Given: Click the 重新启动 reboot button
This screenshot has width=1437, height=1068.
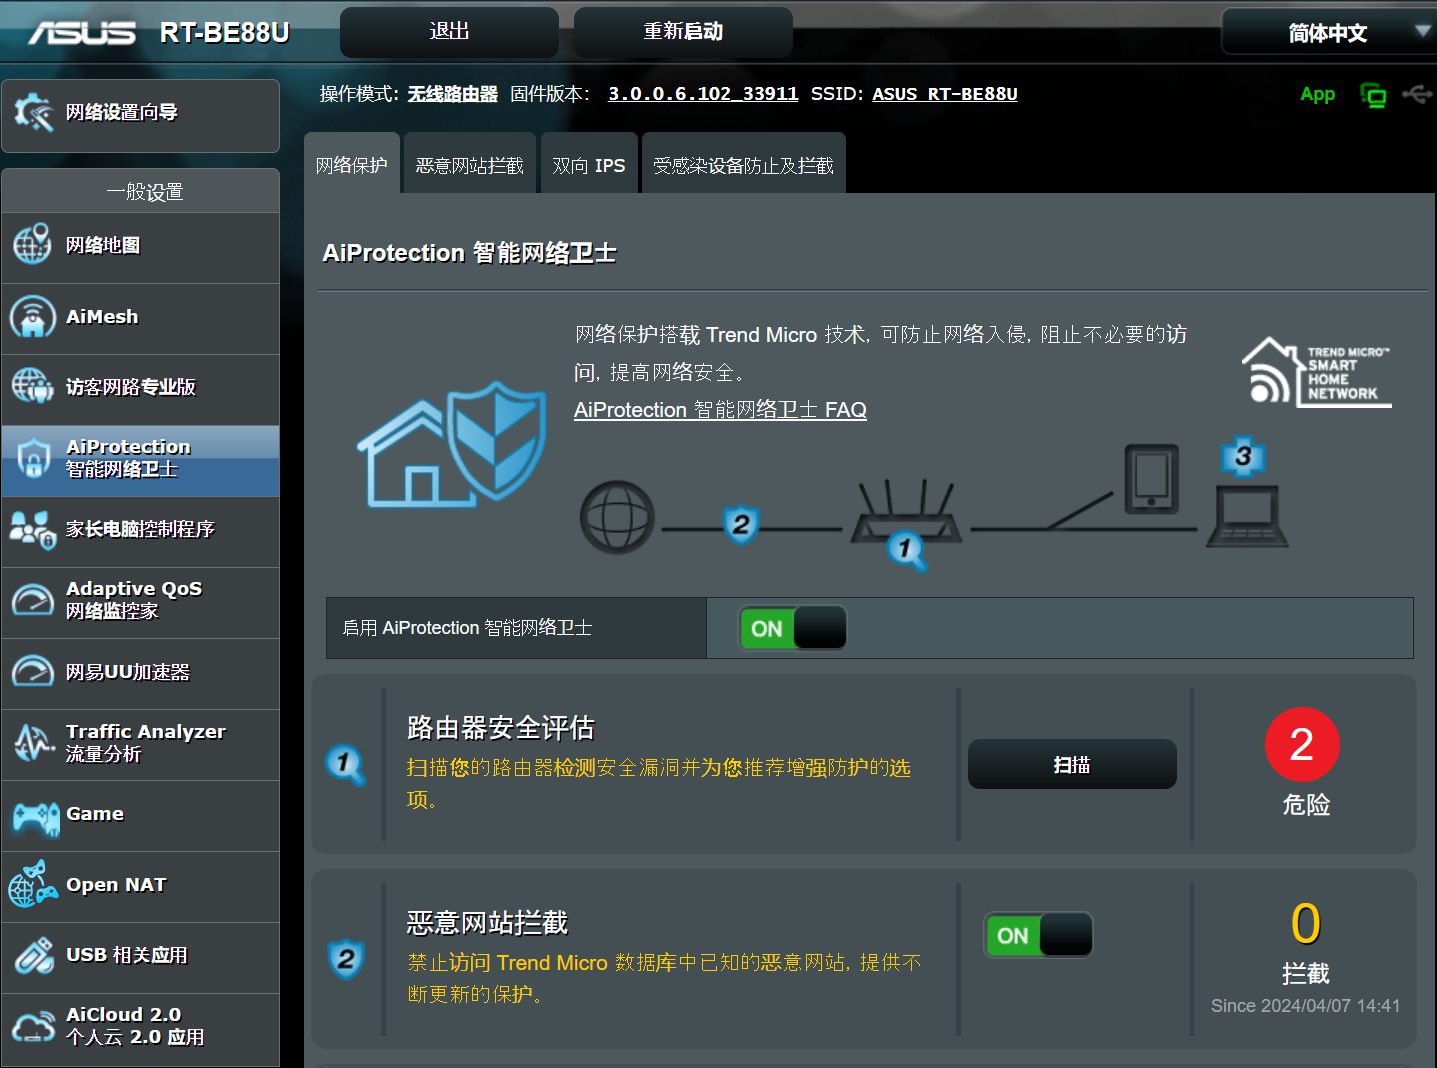Looking at the screenshot, I should [683, 32].
